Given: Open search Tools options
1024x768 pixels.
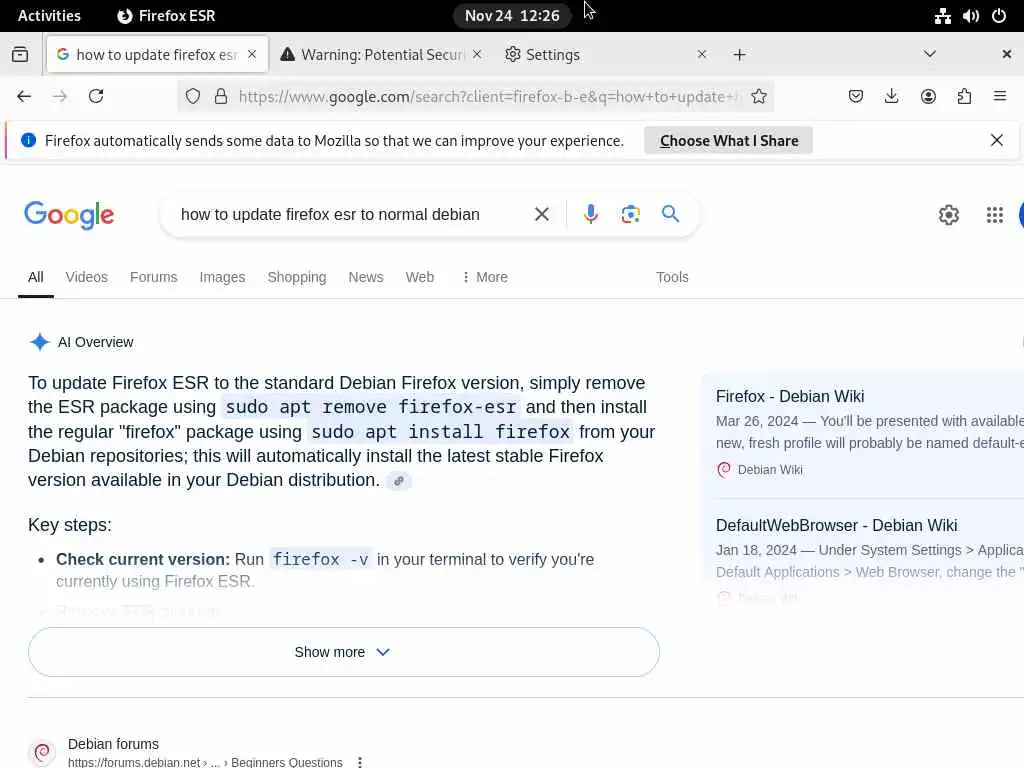Looking at the screenshot, I should tap(672, 277).
